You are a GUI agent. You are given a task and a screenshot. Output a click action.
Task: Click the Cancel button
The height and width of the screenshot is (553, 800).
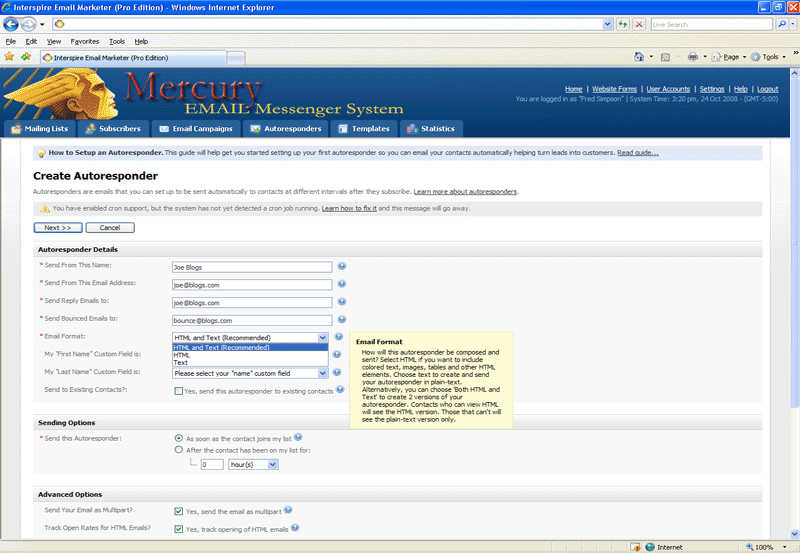pos(110,228)
